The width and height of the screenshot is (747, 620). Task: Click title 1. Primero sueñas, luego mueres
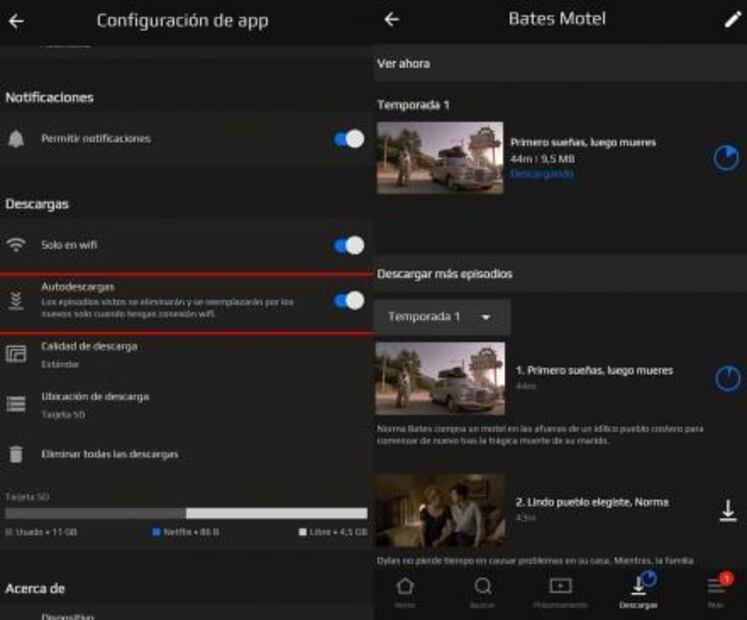click(x=594, y=370)
